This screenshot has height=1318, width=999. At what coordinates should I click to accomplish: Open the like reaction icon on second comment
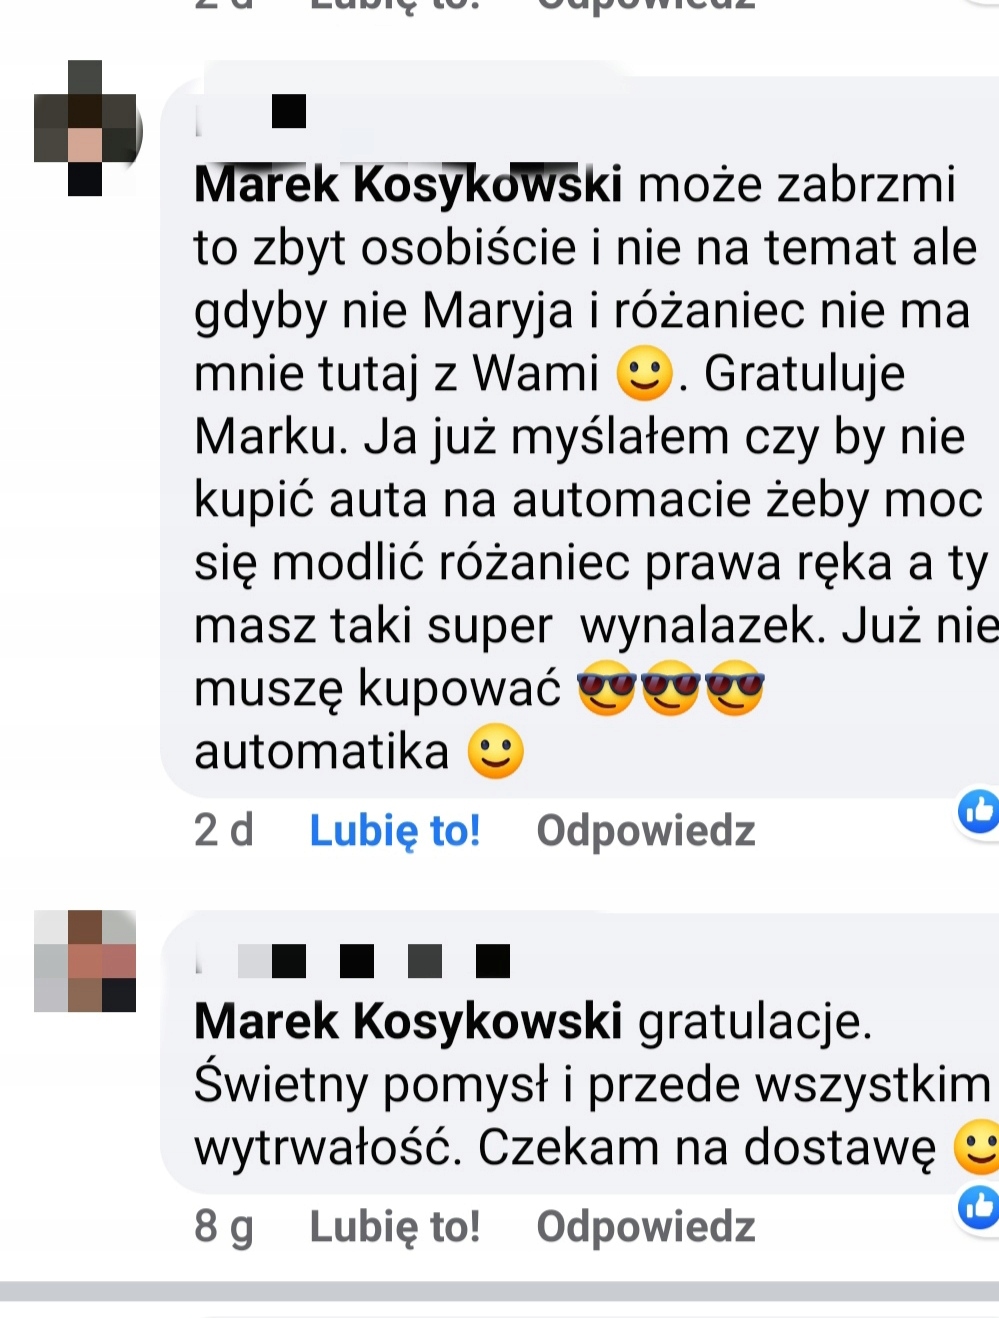point(979,1207)
